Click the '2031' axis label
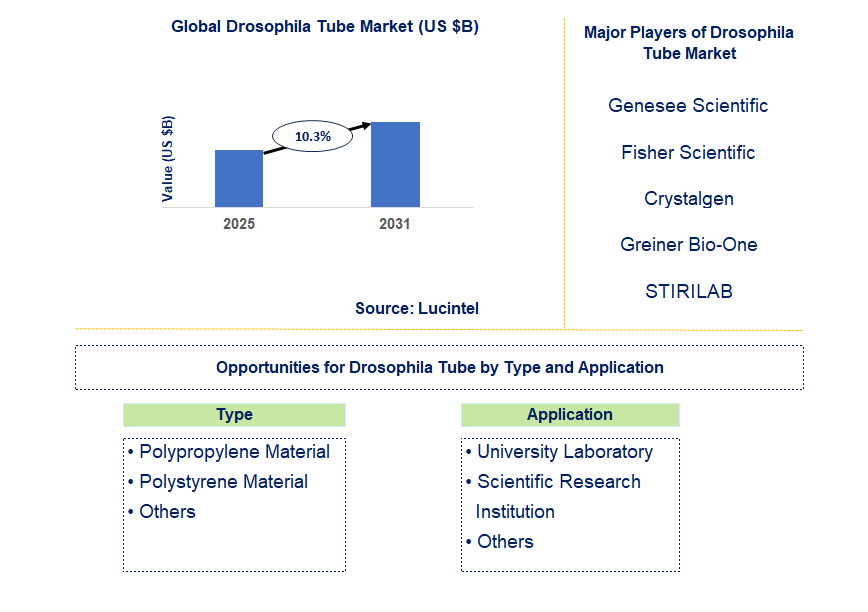Viewport: 868px width, 612px height. 395,224
